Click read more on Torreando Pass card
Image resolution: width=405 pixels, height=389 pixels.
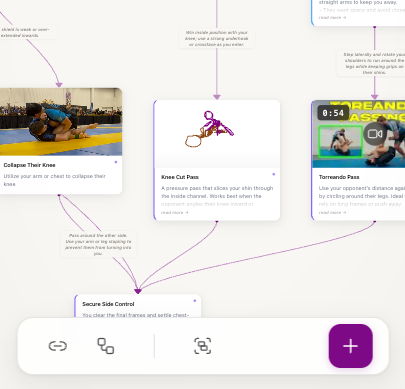332,212
